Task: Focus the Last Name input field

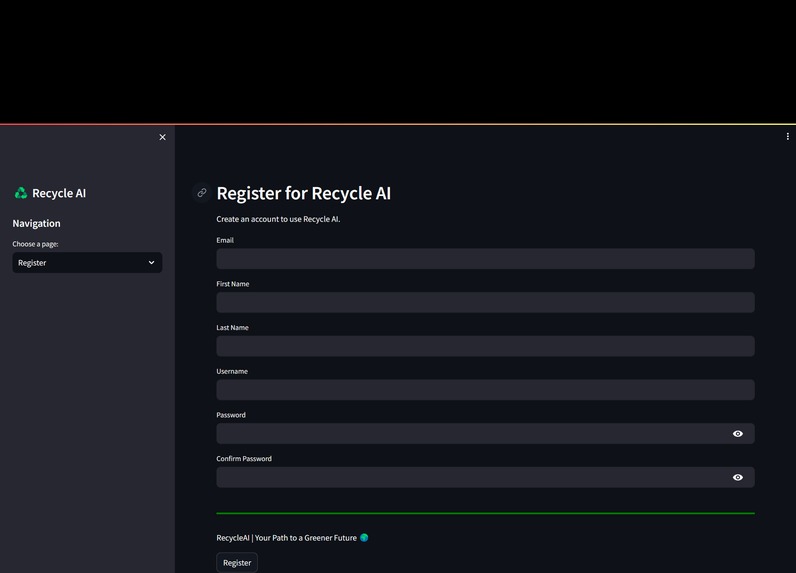Action: click(x=485, y=346)
